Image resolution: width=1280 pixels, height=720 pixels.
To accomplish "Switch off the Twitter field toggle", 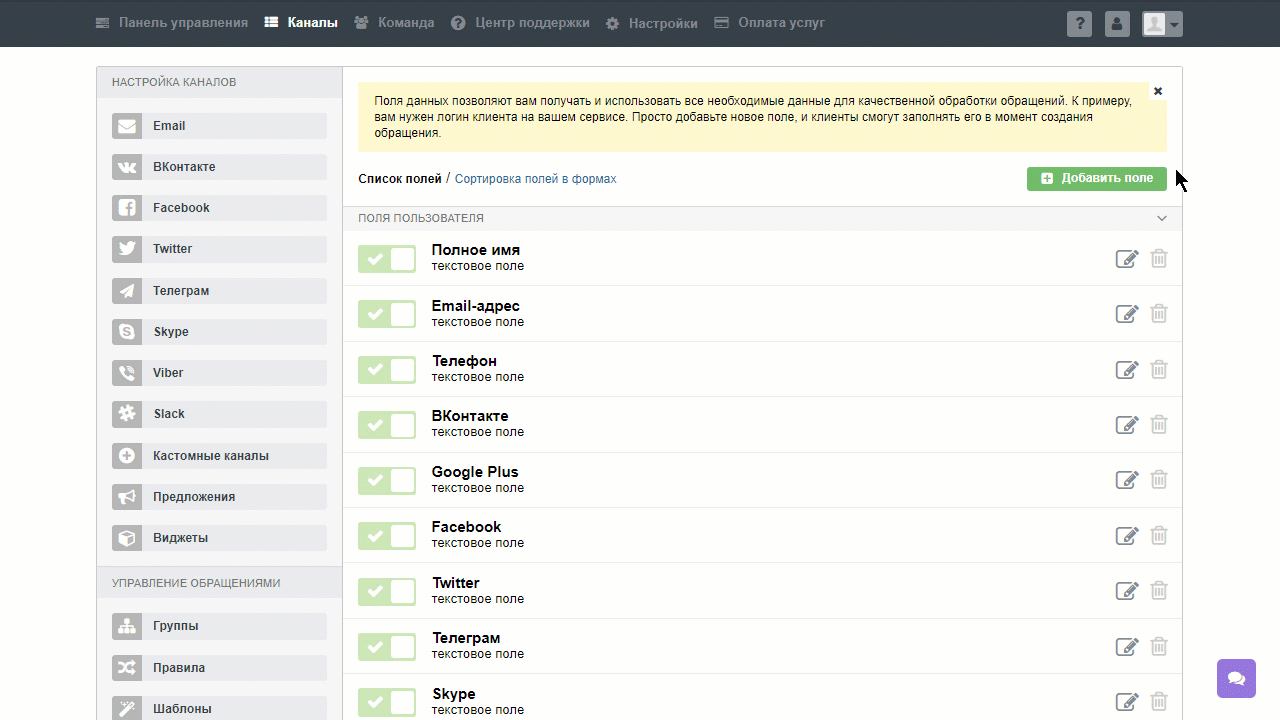I will pyautogui.click(x=387, y=591).
